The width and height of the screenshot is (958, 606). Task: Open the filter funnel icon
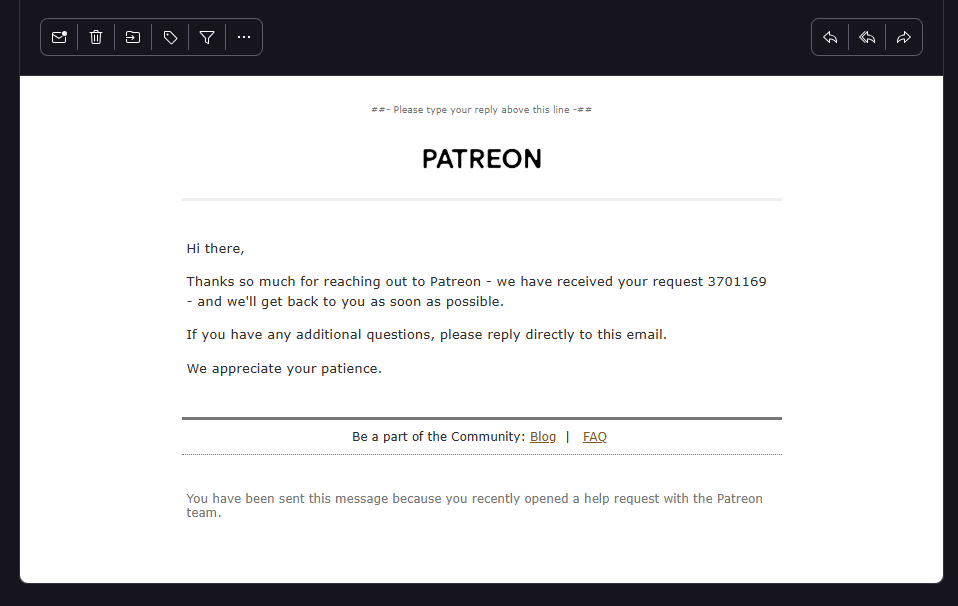click(x=207, y=37)
